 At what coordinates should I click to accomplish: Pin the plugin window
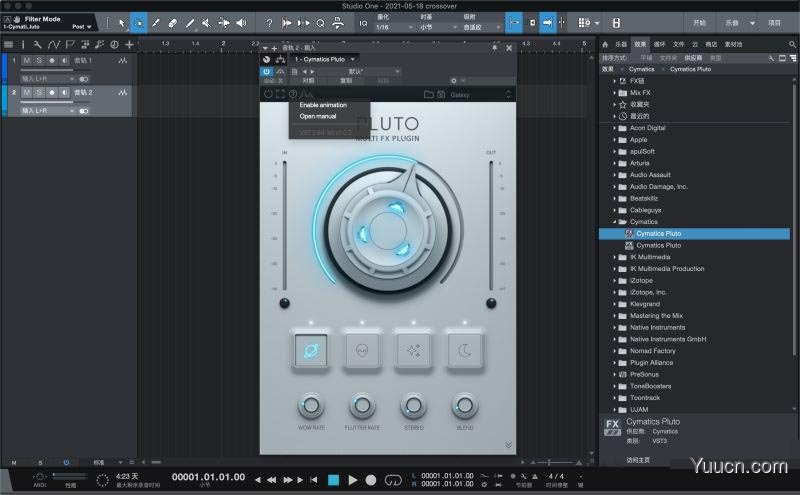point(494,48)
